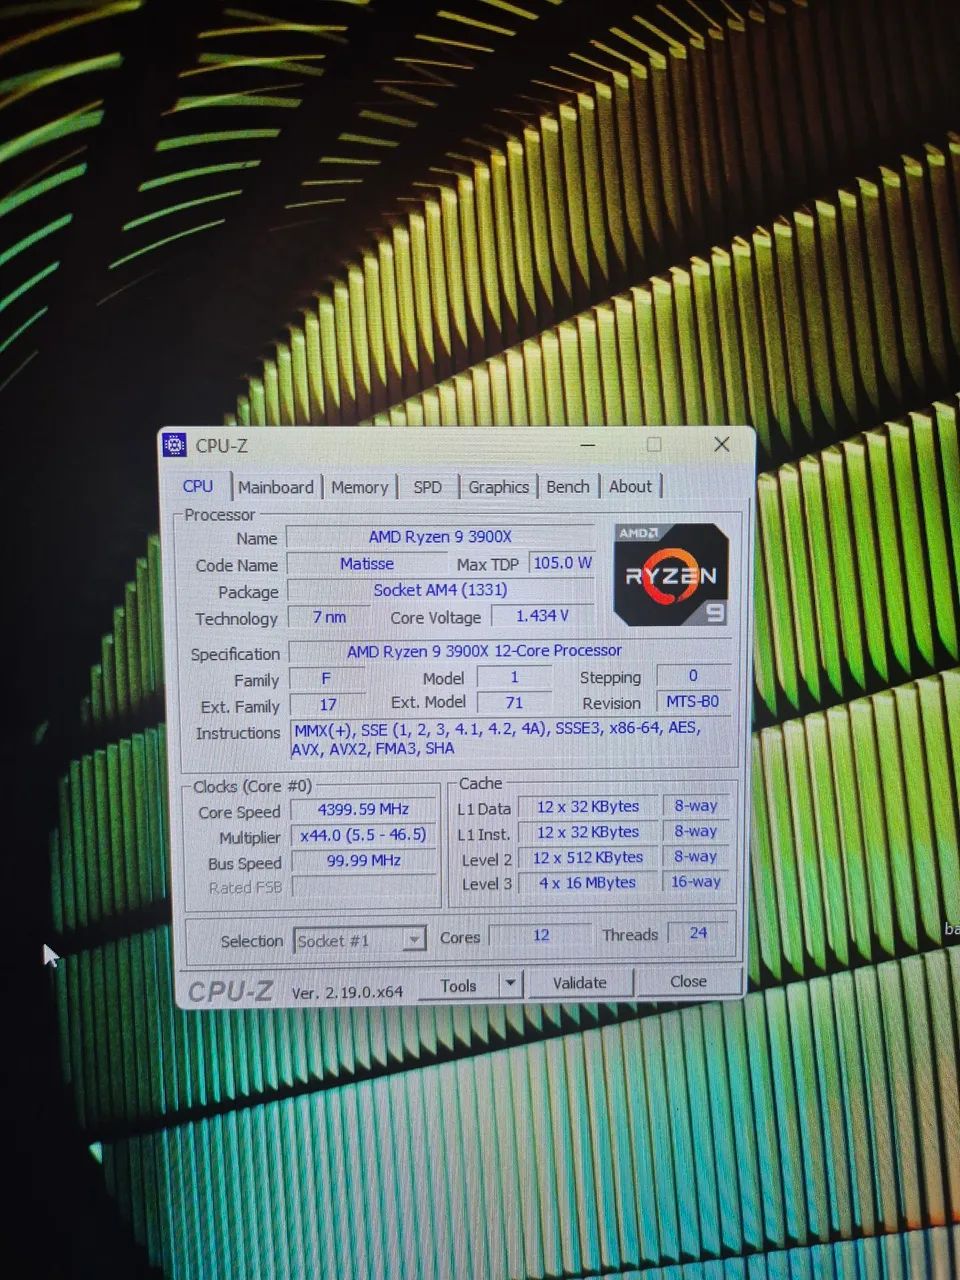Viewport: 960px width, 1280px height.
Task: Expand the Tools dropdown arrow
Action: click(x=510, y=984)
